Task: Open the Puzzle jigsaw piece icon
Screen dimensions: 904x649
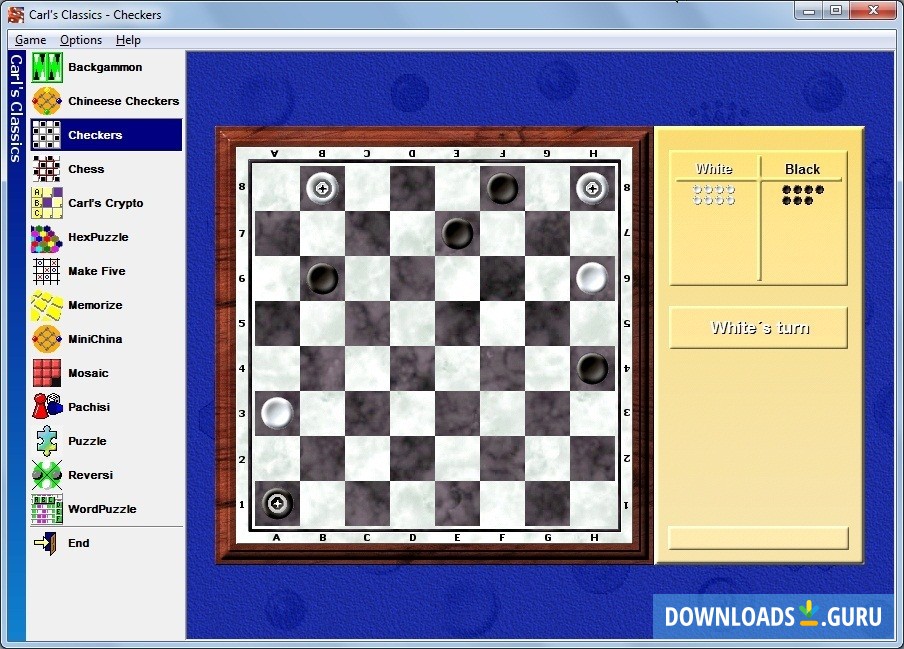Action: click(x=47, y=442)
